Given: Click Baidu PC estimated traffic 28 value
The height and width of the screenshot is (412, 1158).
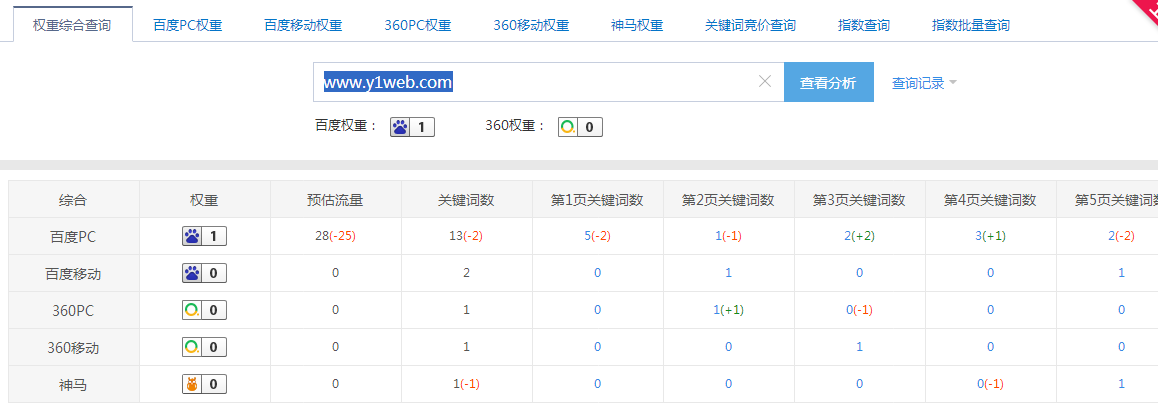Looking at the screenshot, I should point(322,236).
